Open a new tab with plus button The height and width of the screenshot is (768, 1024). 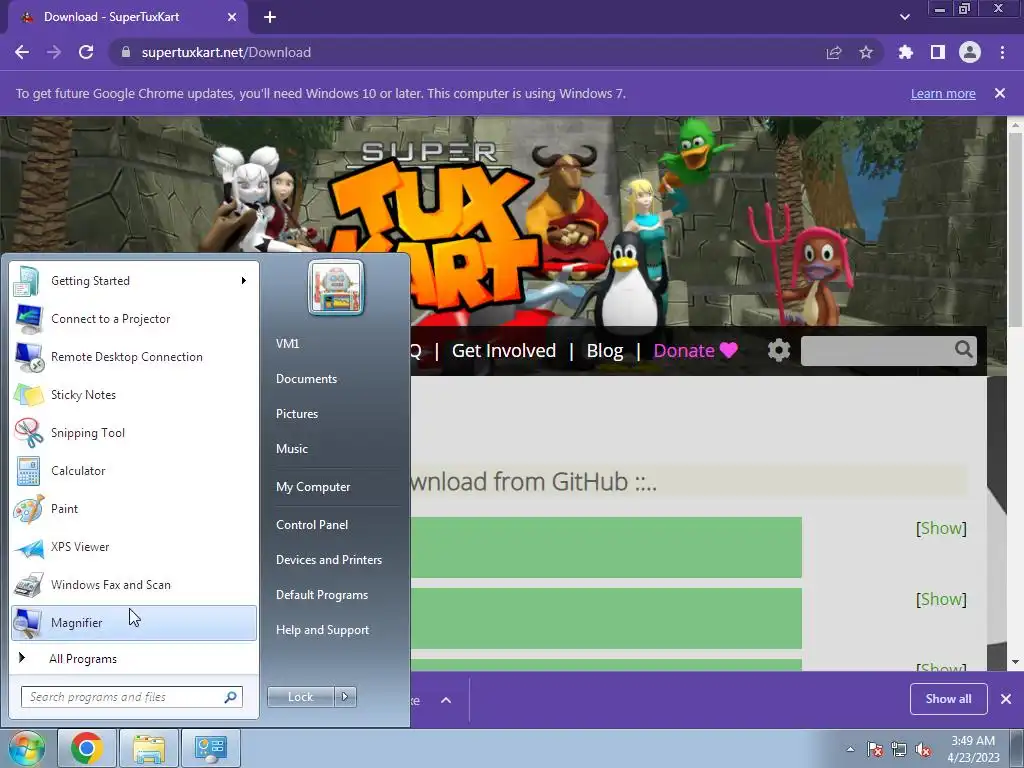(270, 17)
